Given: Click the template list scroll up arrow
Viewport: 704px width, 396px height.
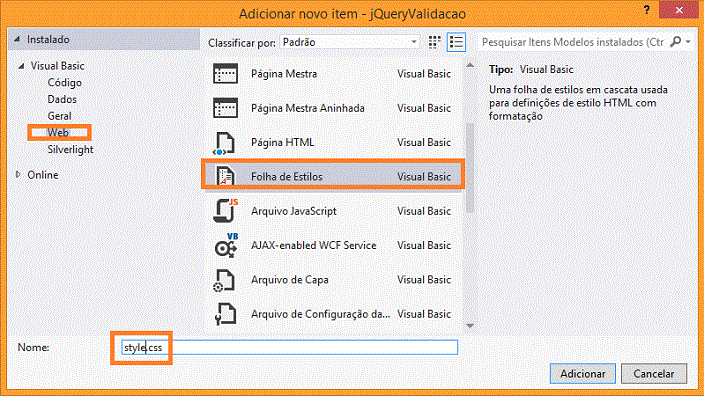Looking at the screenshot, I should point(470,66).
